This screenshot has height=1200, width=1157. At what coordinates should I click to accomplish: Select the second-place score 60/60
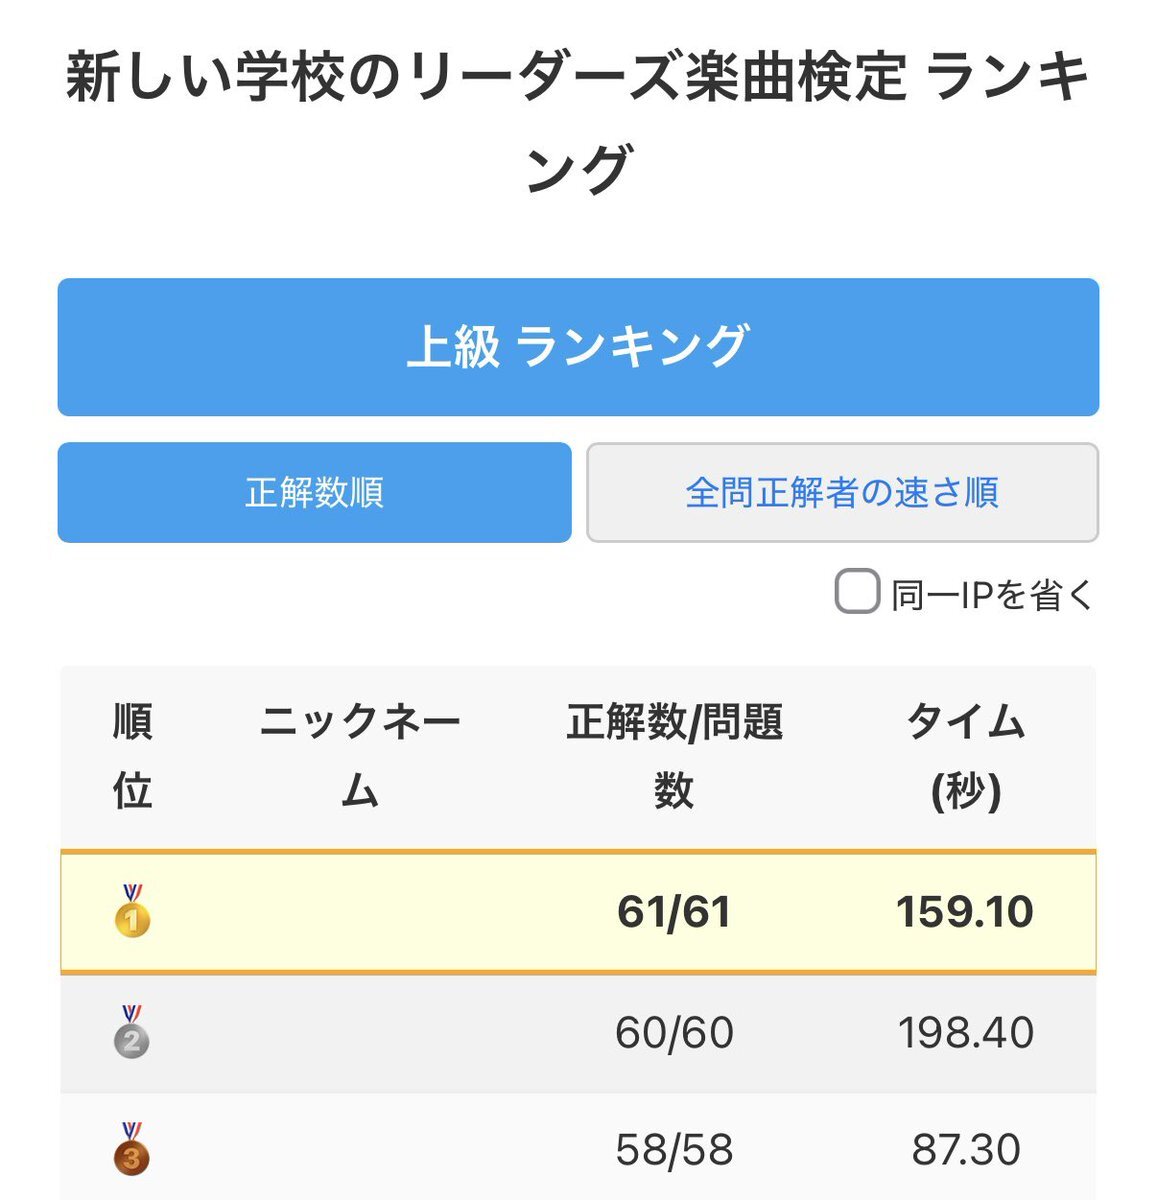674,1033
